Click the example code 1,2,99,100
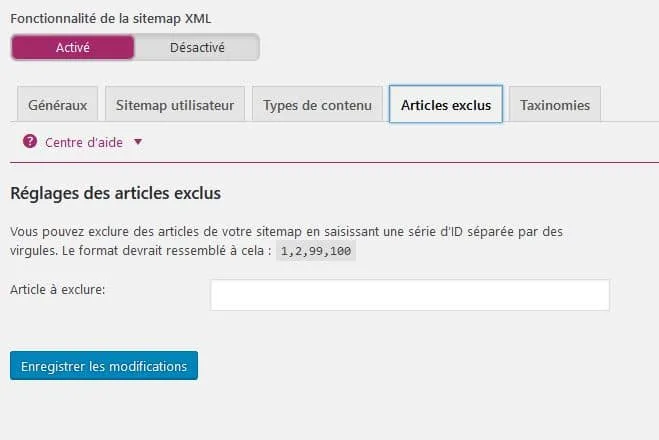The width and height of the screenshot is (659, 440). [x=316, y=251]
